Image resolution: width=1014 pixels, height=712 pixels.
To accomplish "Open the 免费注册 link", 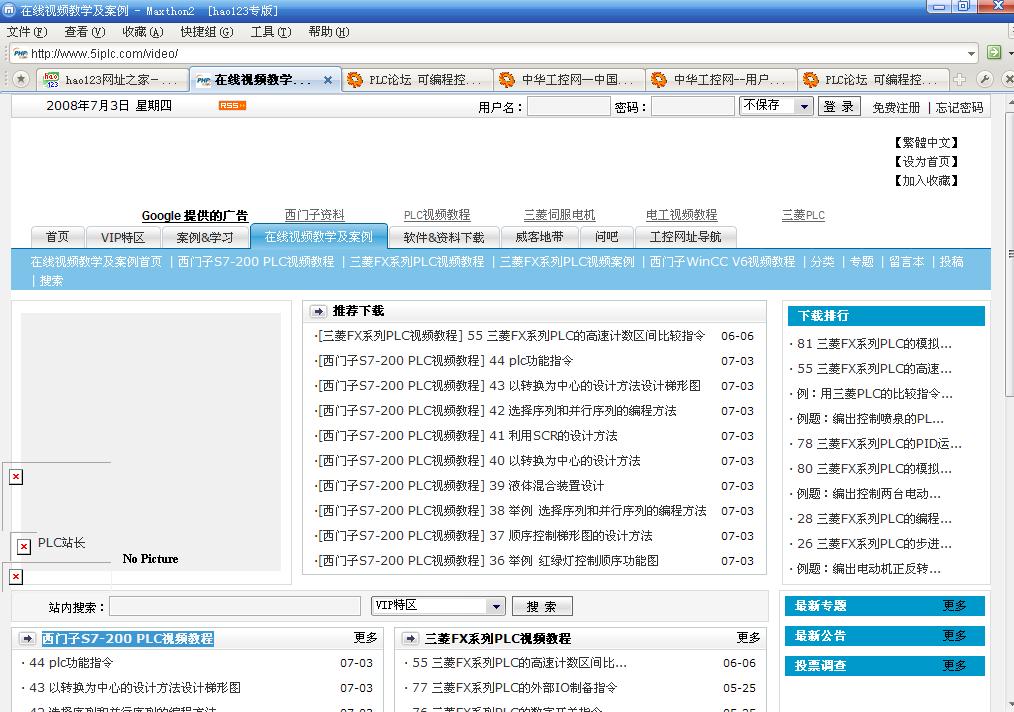I will pos(896,107).
